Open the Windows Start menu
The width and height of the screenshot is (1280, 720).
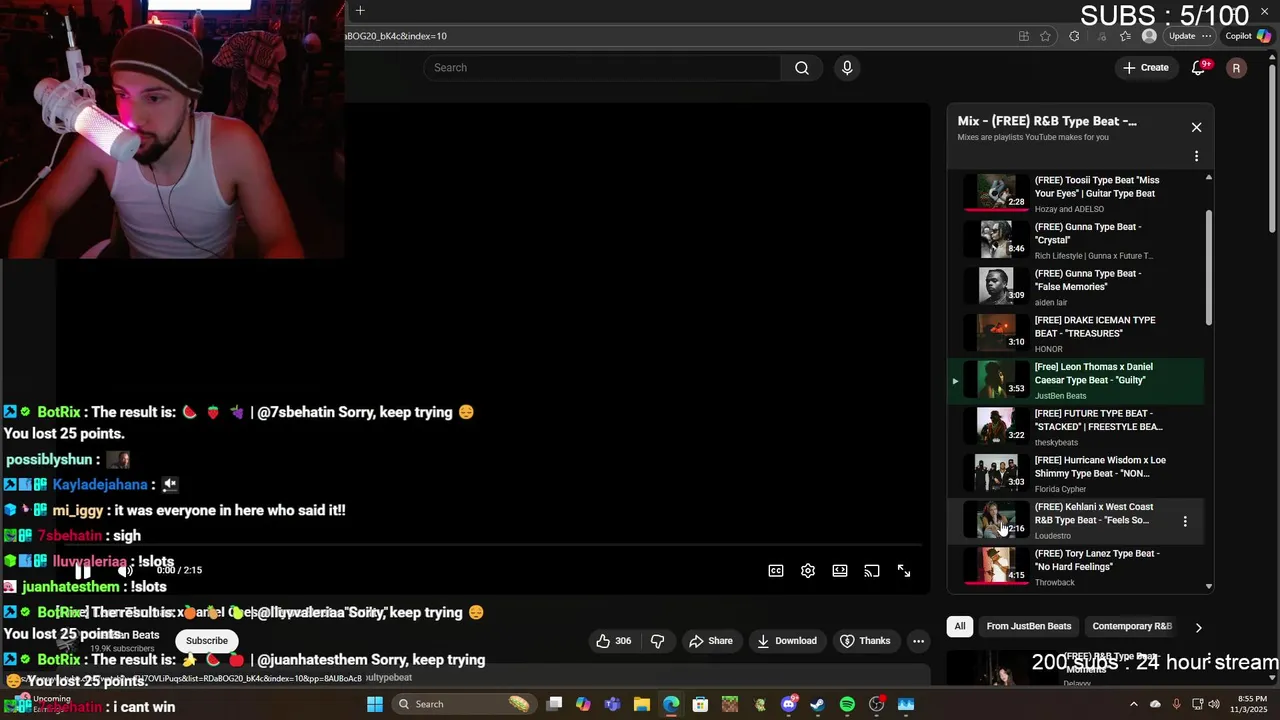(x=375, y=704)
